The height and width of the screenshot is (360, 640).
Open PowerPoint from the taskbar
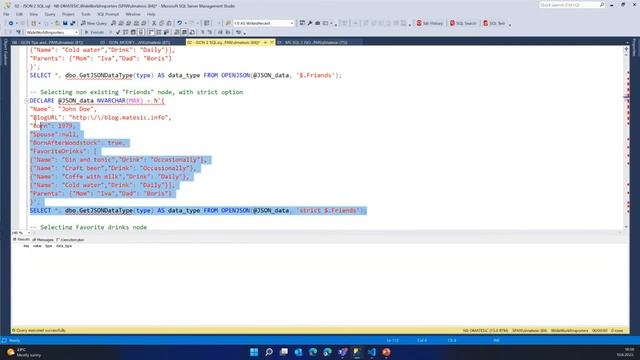click(386, 352)
